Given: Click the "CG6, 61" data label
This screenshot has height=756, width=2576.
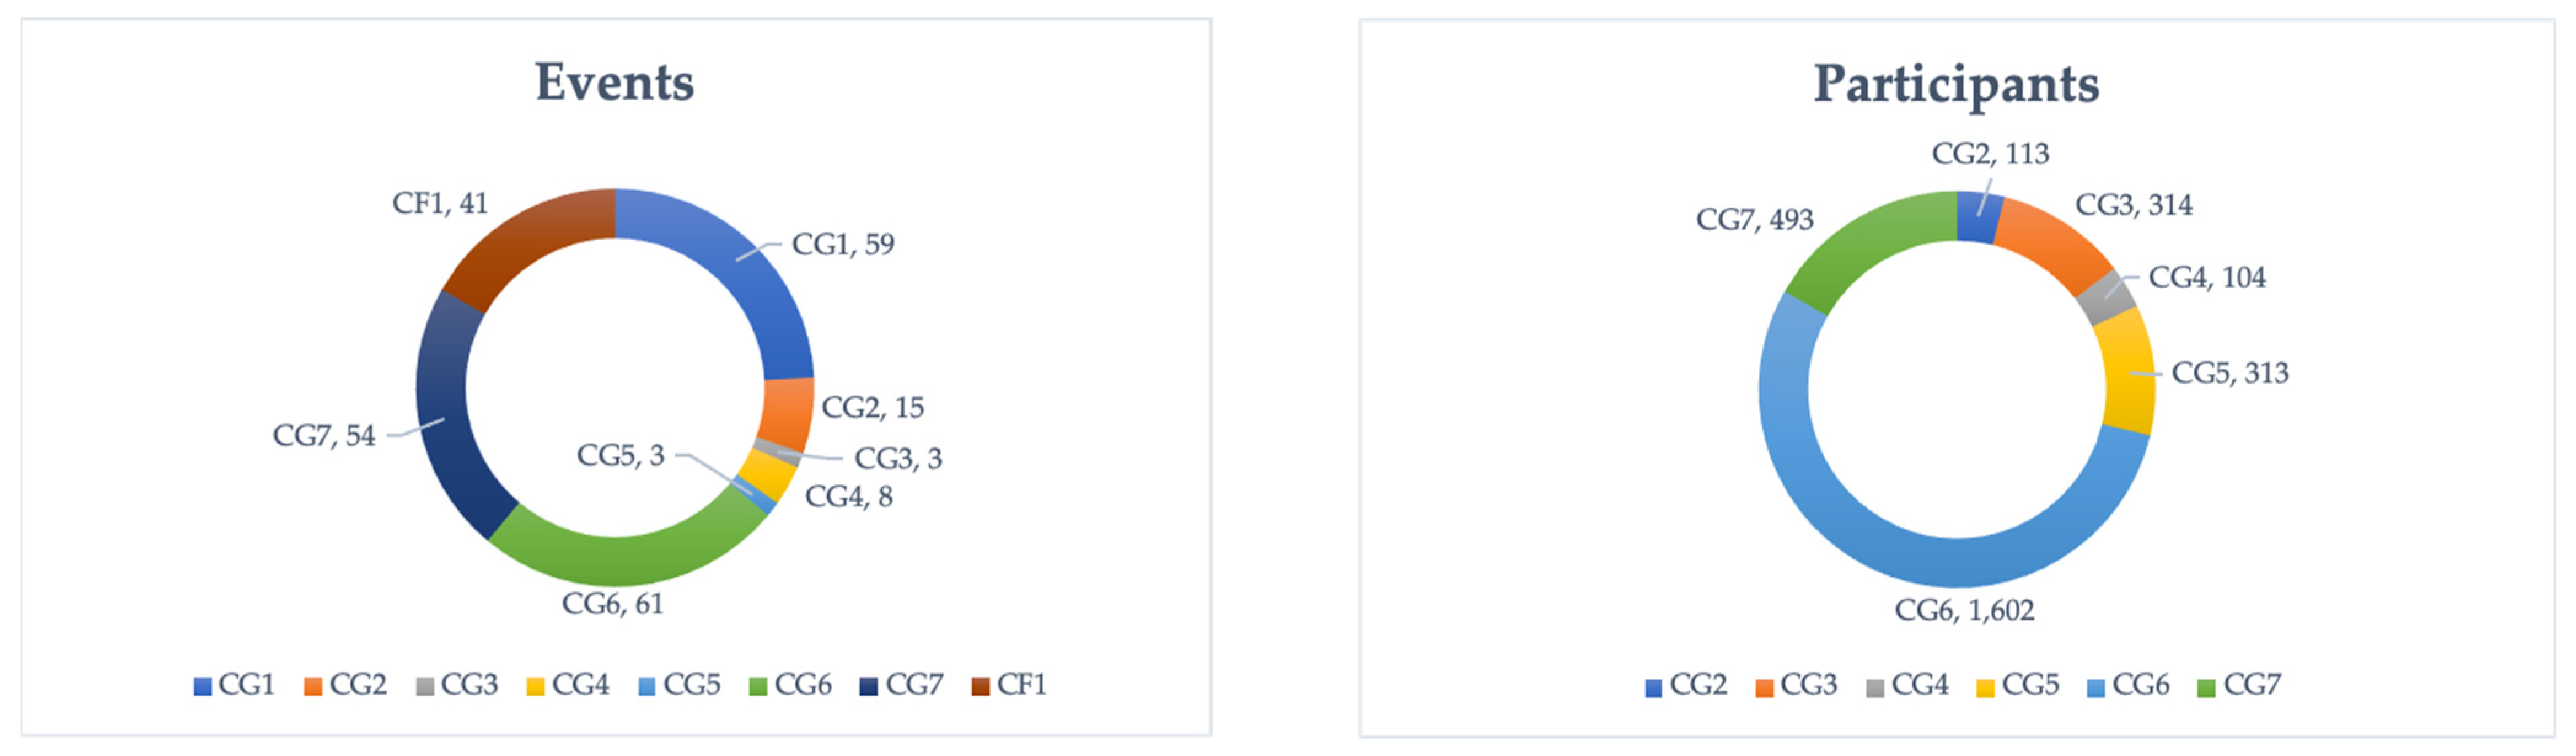Looking at the screenshot, I should tap(612, 604).
